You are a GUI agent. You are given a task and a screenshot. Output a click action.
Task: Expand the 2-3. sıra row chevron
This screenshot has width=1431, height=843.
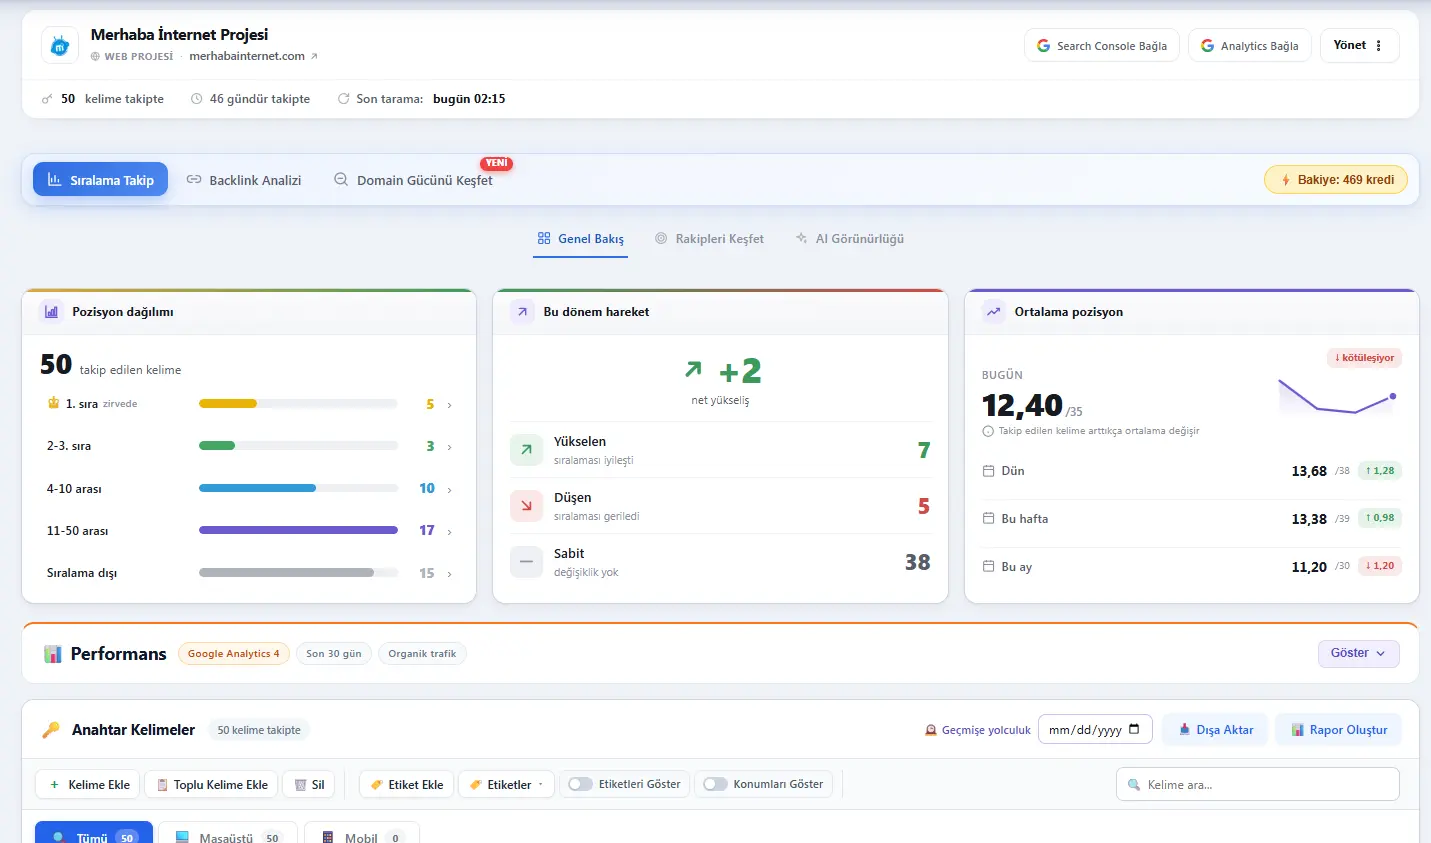(450, 447)
